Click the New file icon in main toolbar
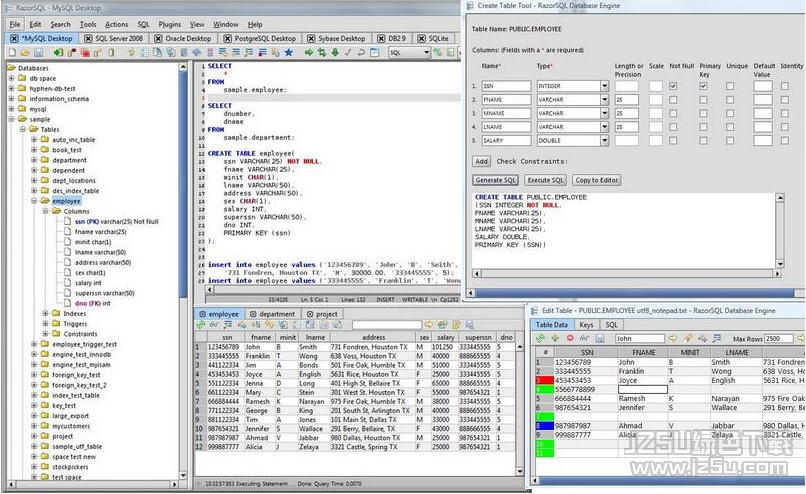Screen dimensions: 806x494 click(x=13, y=52)
